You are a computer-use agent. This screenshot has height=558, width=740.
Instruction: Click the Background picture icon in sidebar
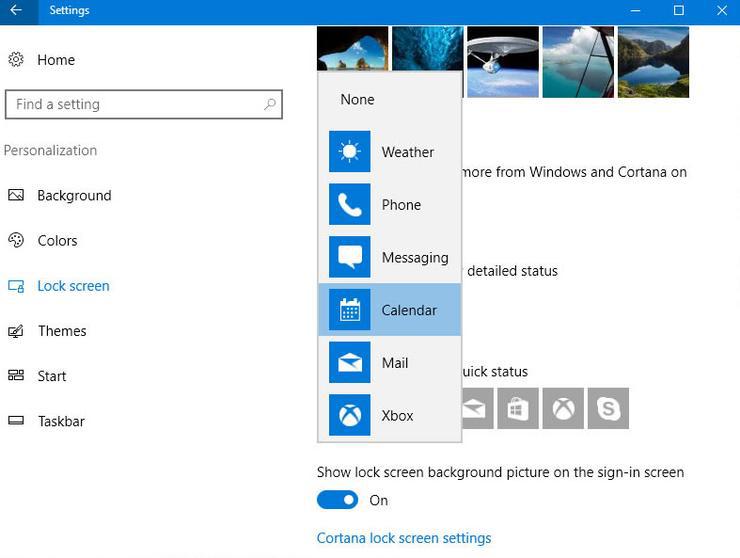(x=16, y=195)
